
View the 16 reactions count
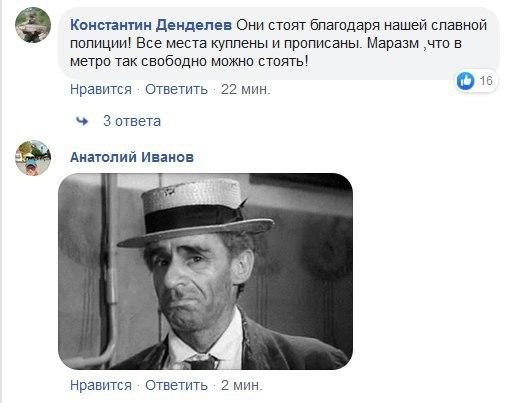pyautogui.click(x=486, y=81)
